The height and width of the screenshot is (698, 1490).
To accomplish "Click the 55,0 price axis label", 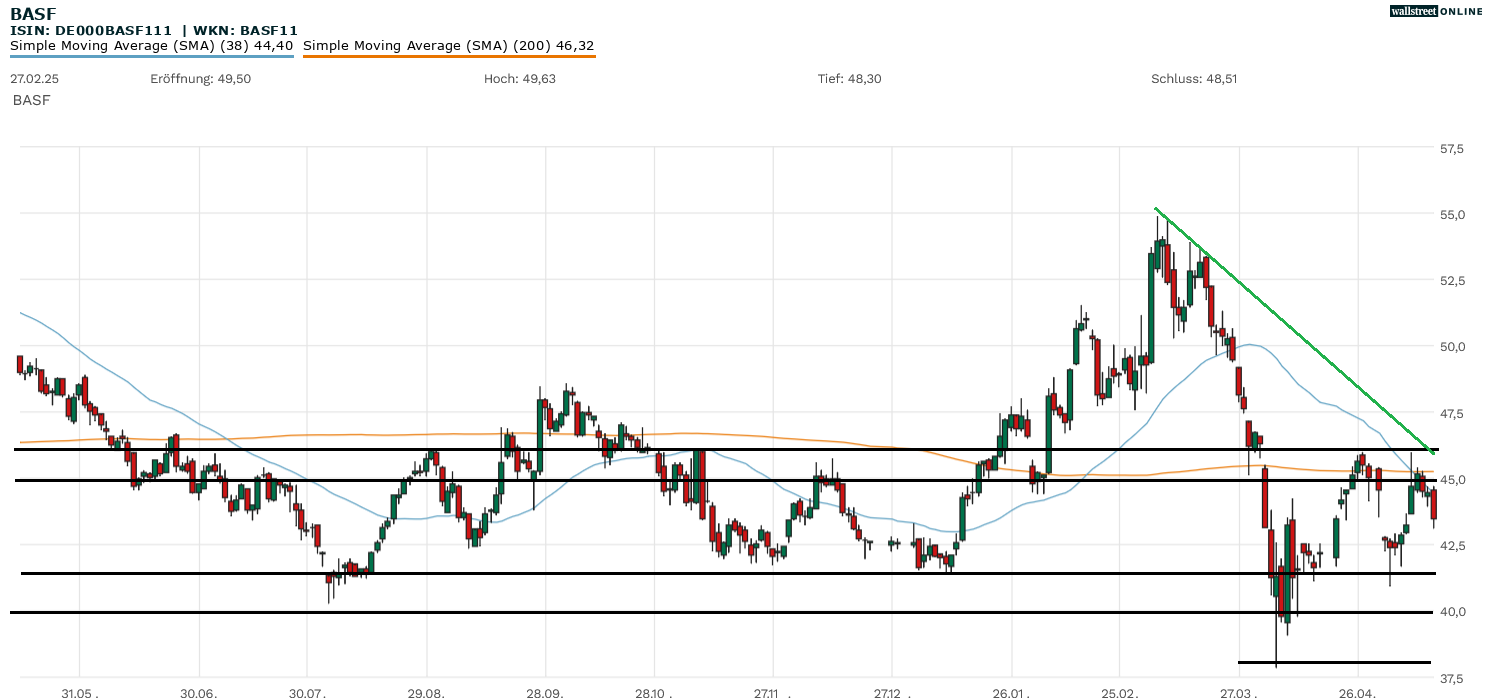I will tap(1451, 215).
